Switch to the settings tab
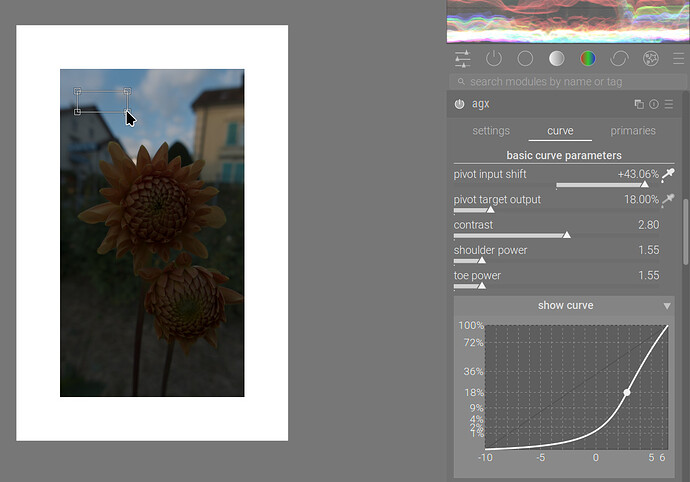 pos(491,131)
